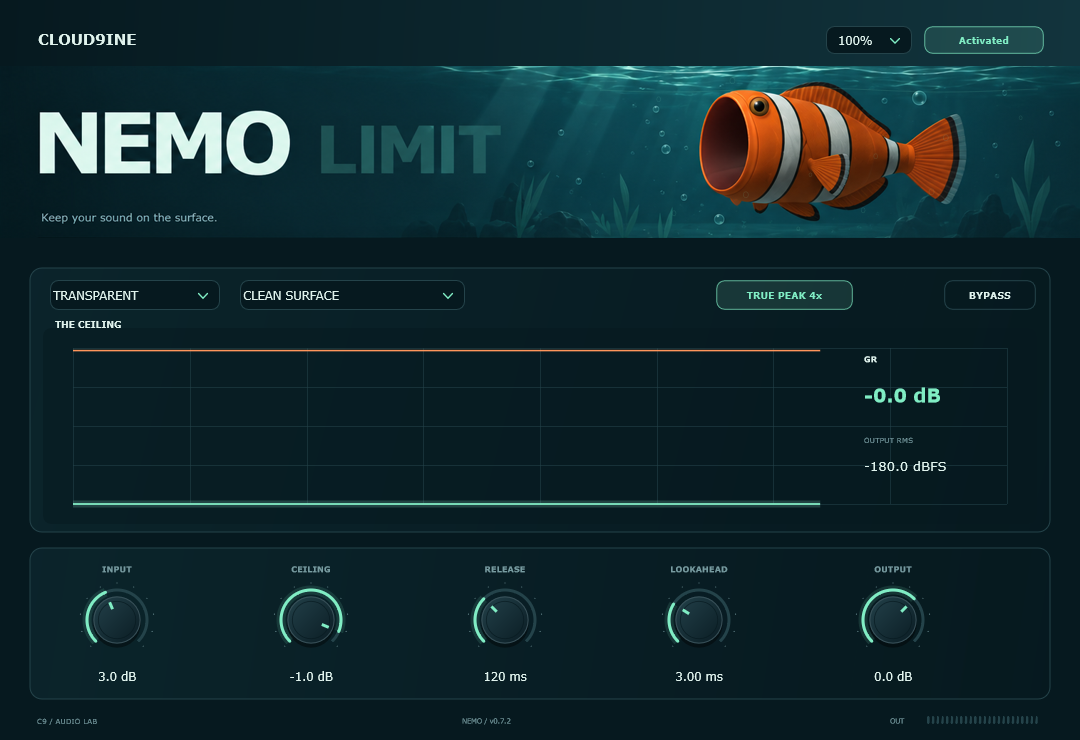The width and height of the screenshot is (1080, 740).
Task: Click the INPUT gain knob
Action: coord(117,618)
